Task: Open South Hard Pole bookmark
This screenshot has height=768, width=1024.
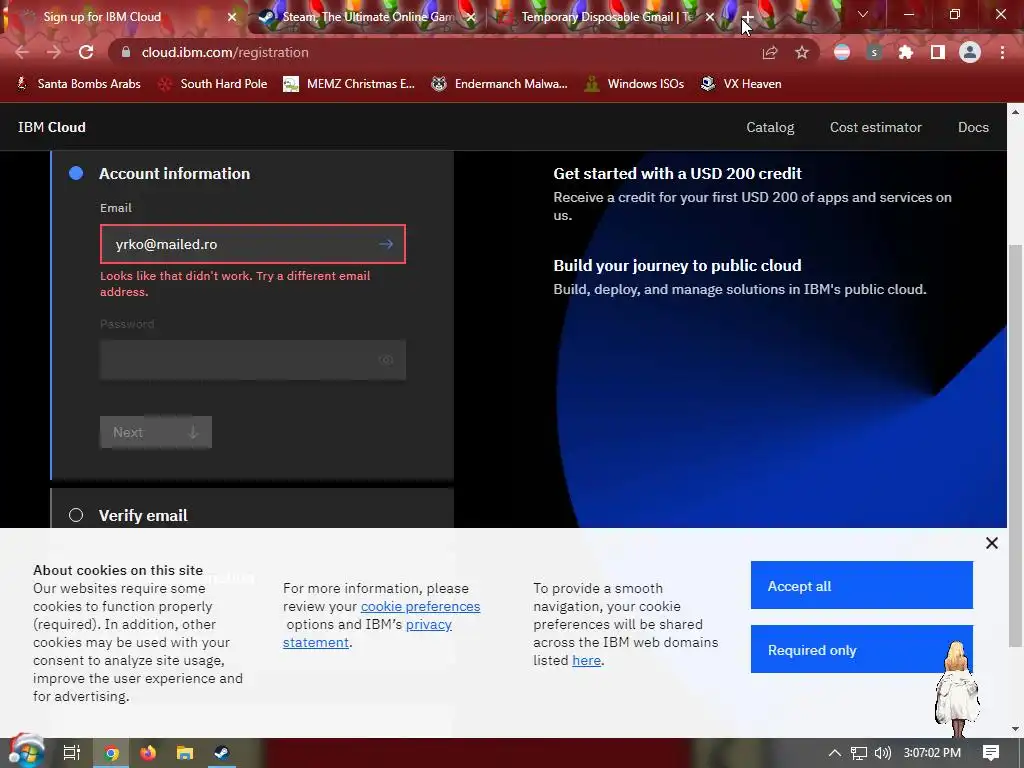Action: click(x=213, y=84)
